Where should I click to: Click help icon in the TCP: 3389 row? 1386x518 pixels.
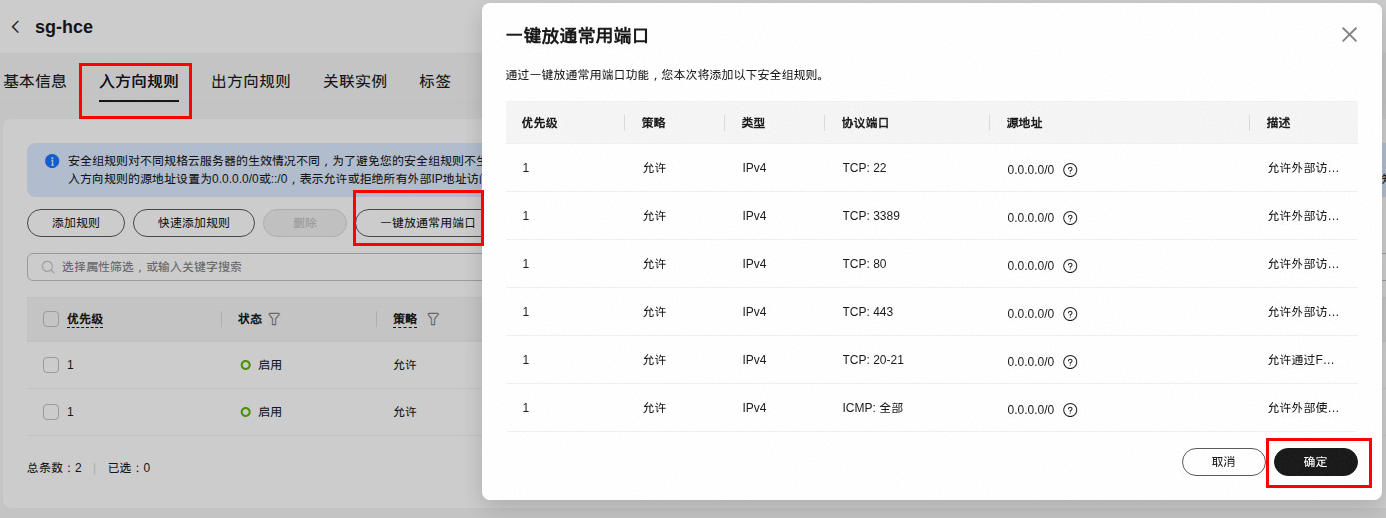(x=1070, y=218)
